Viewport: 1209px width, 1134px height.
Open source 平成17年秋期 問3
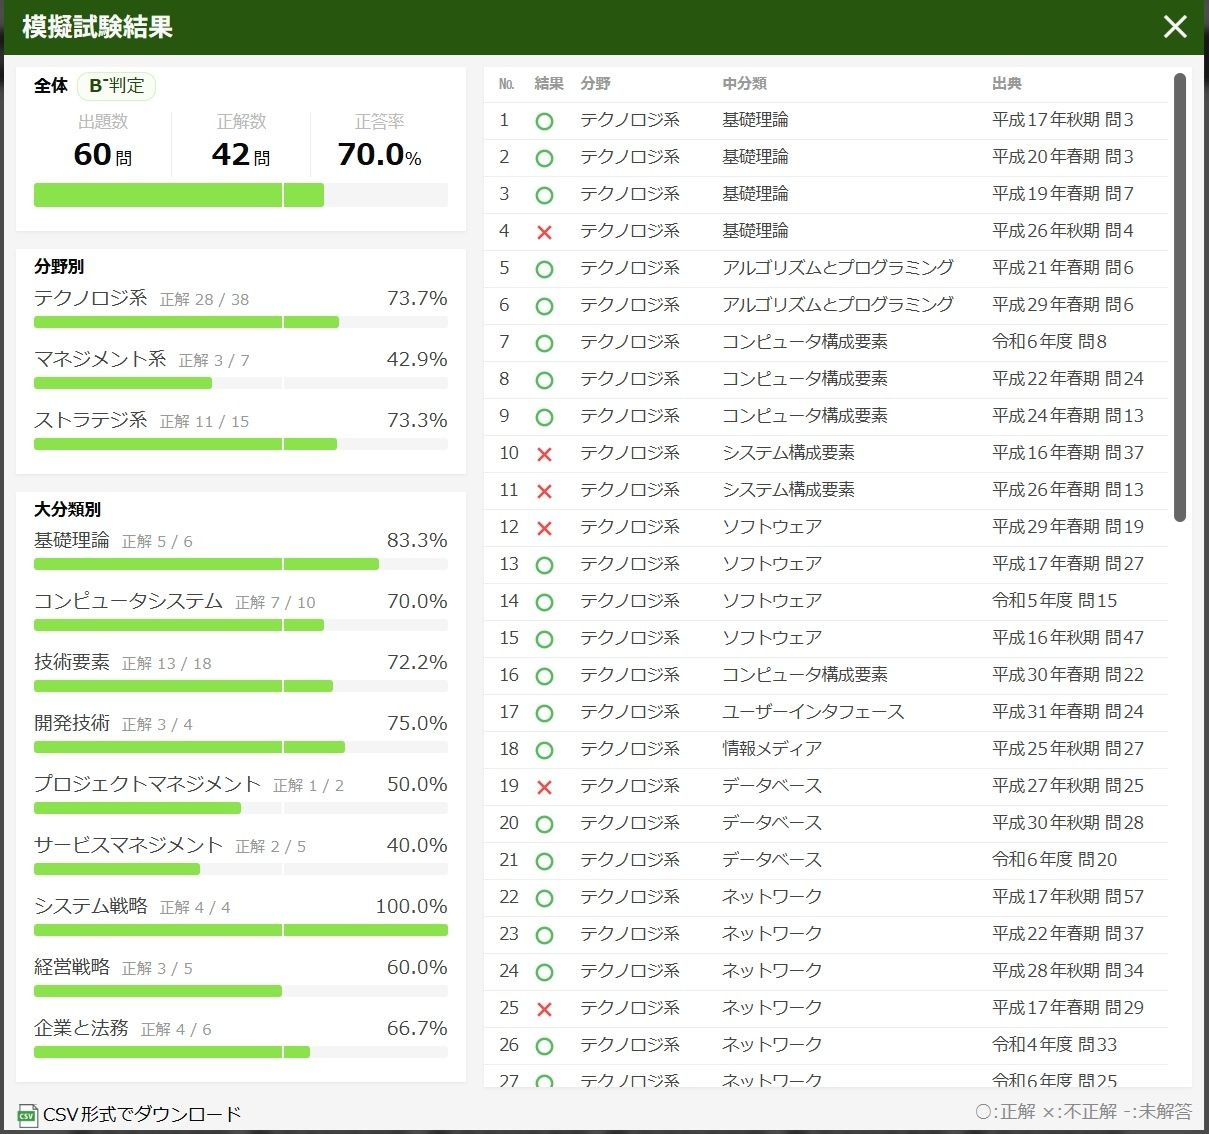(x=1063, y=120)
